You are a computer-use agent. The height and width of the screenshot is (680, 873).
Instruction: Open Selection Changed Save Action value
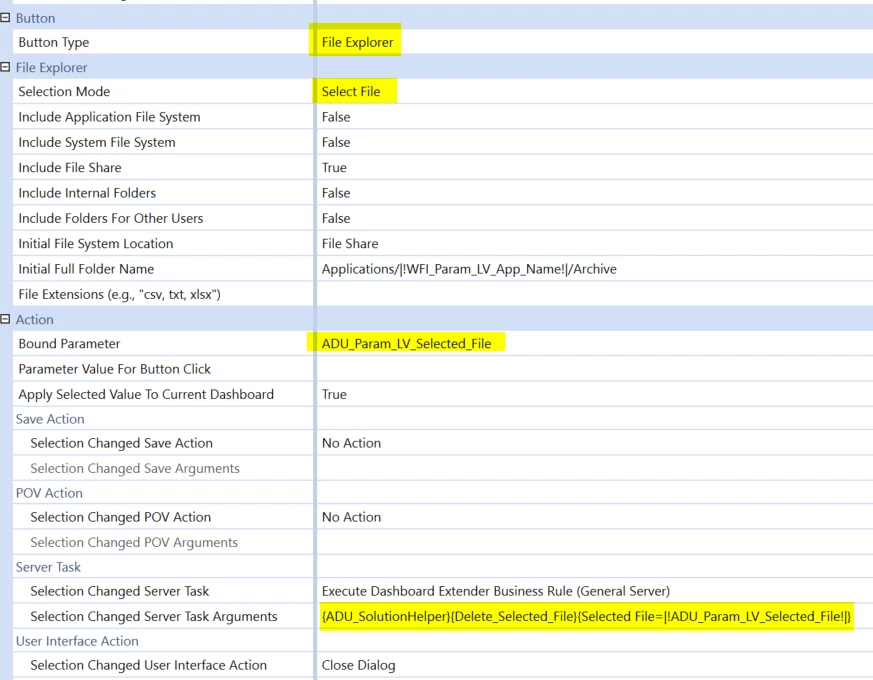pyautogui.click(x=595, y=443)
